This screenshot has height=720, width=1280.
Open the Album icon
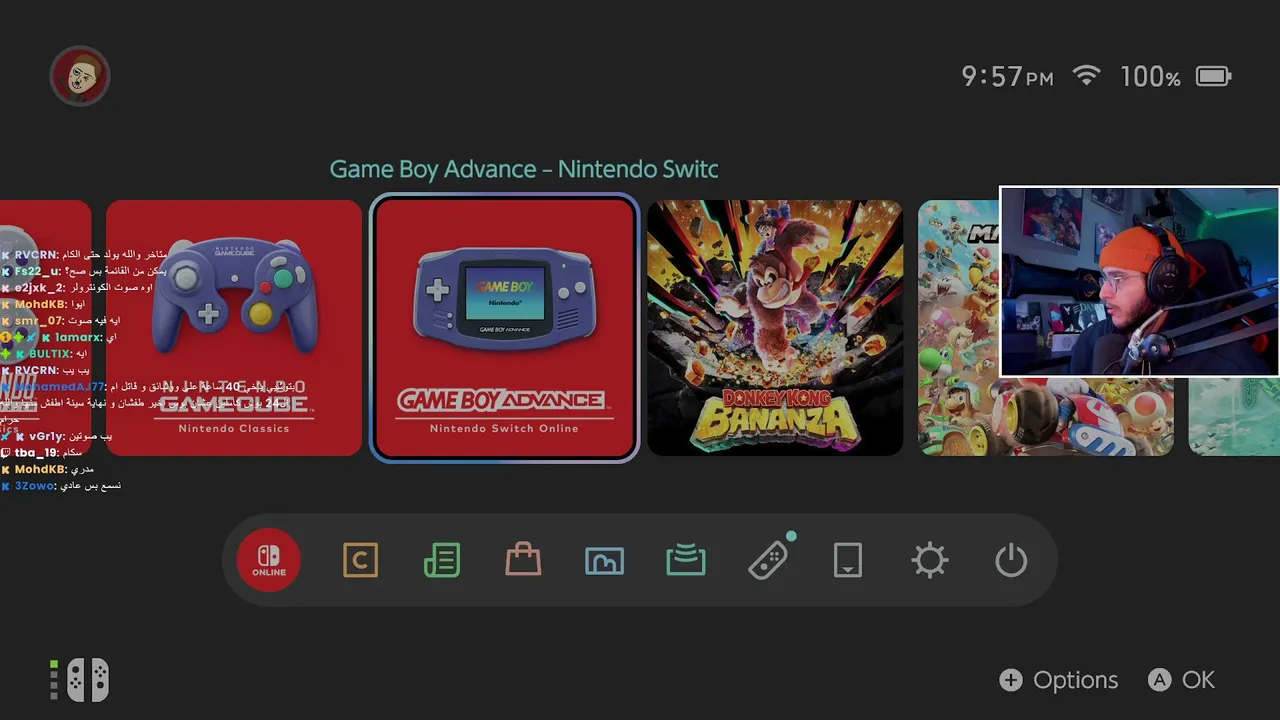click(x=604, y=561)
